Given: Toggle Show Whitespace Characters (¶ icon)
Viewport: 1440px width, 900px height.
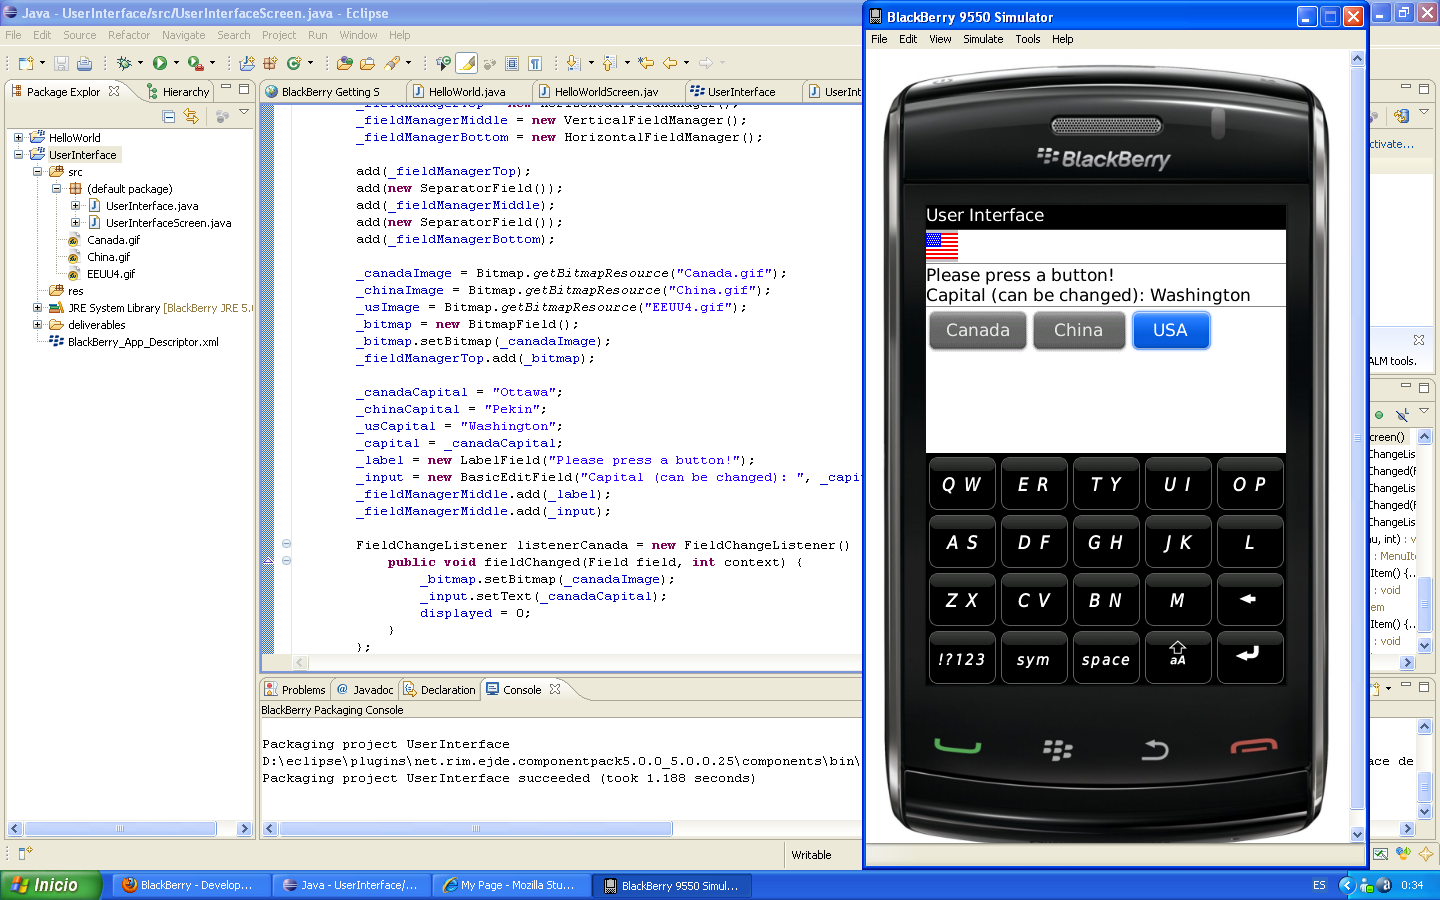Looking at the screenshot, I should [x=534, y=63].
